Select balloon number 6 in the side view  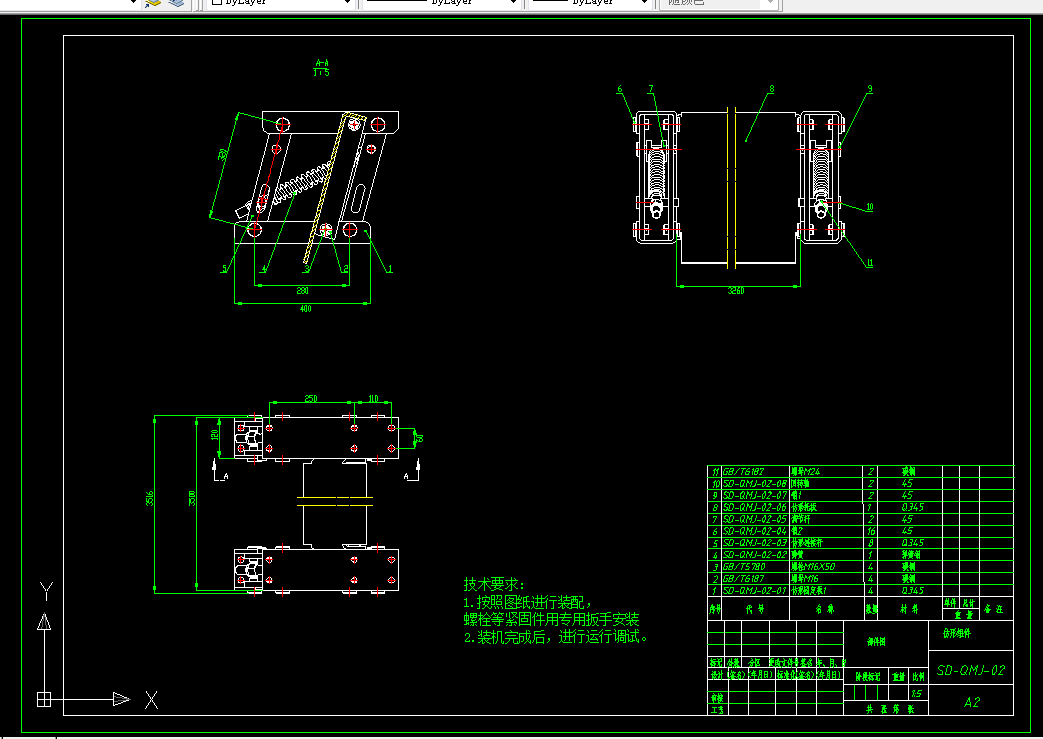click(619, 88)
